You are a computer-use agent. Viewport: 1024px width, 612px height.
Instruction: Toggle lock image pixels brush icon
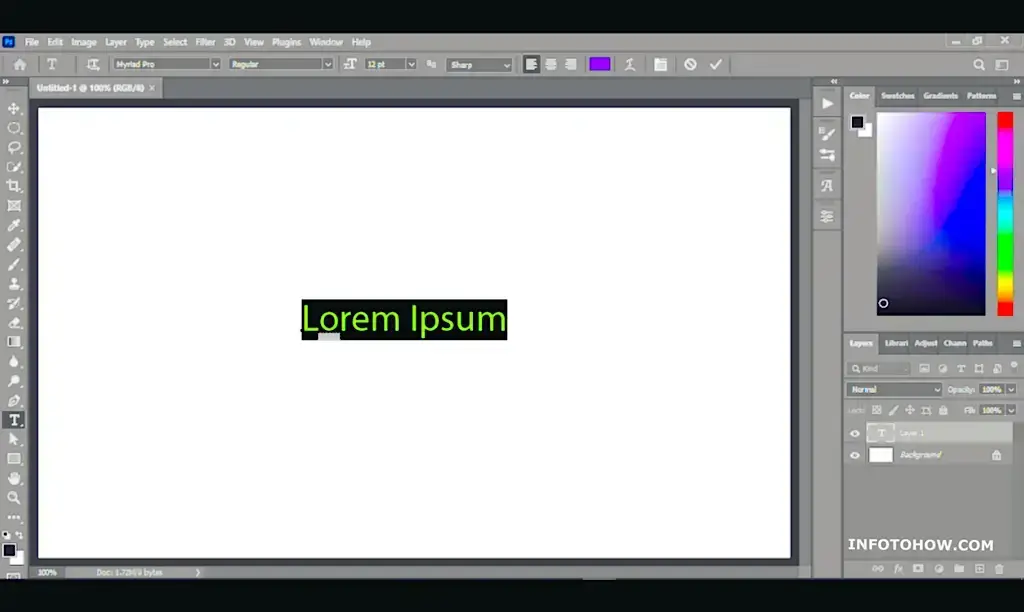893,410
